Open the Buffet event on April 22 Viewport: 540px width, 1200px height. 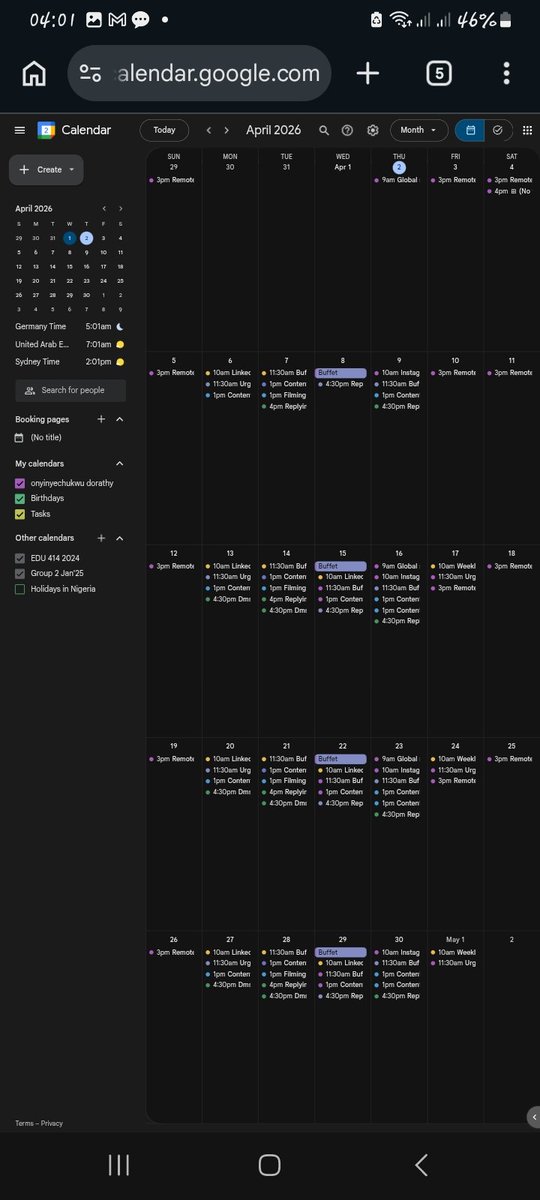click(x=342, y=759)
